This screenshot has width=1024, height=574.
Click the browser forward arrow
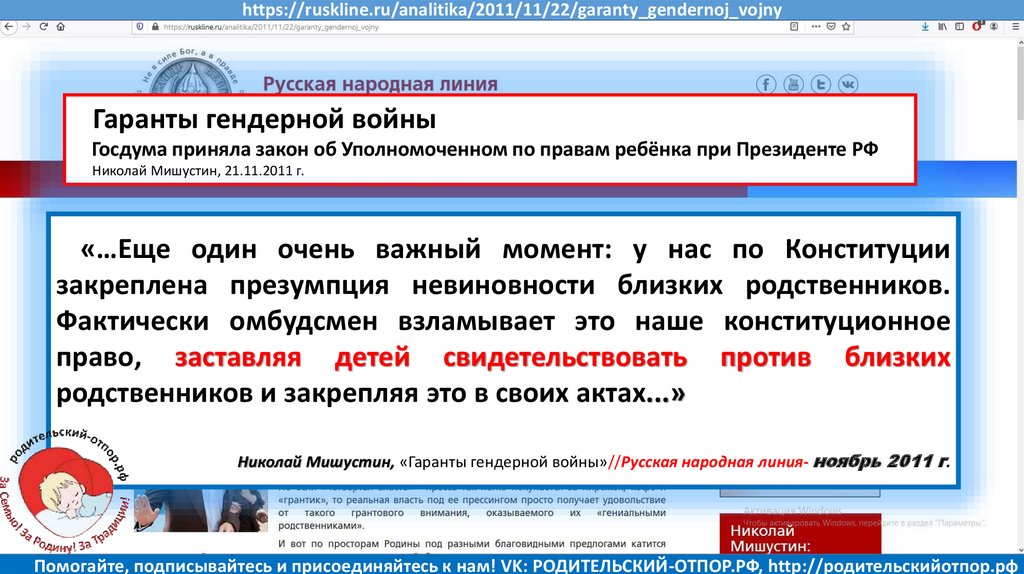click(26, 27)
